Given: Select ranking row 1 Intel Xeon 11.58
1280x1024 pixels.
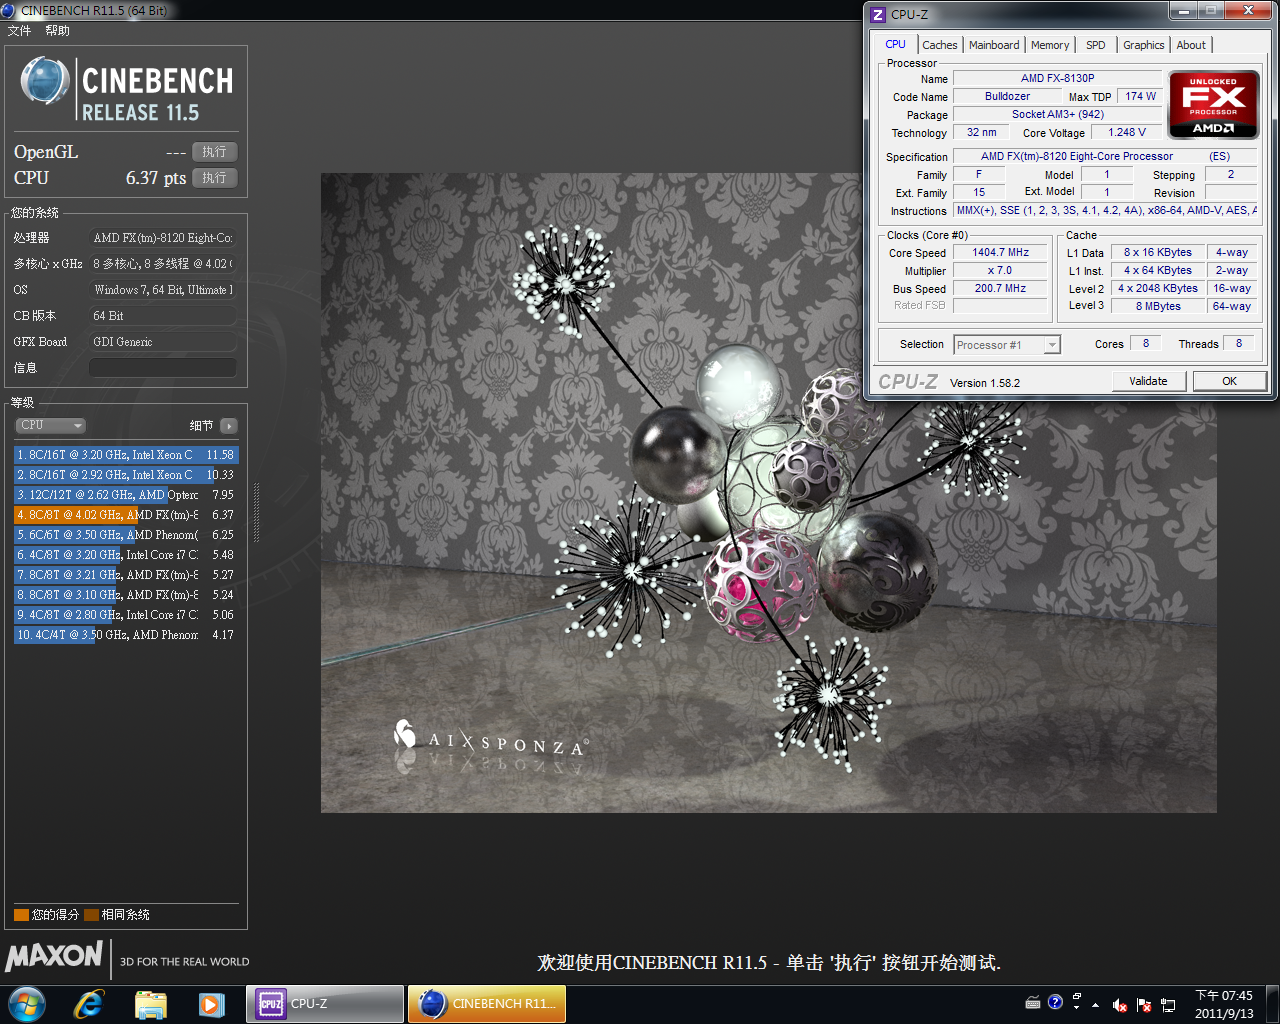Looking at the screenshot, I should [126, 455].
